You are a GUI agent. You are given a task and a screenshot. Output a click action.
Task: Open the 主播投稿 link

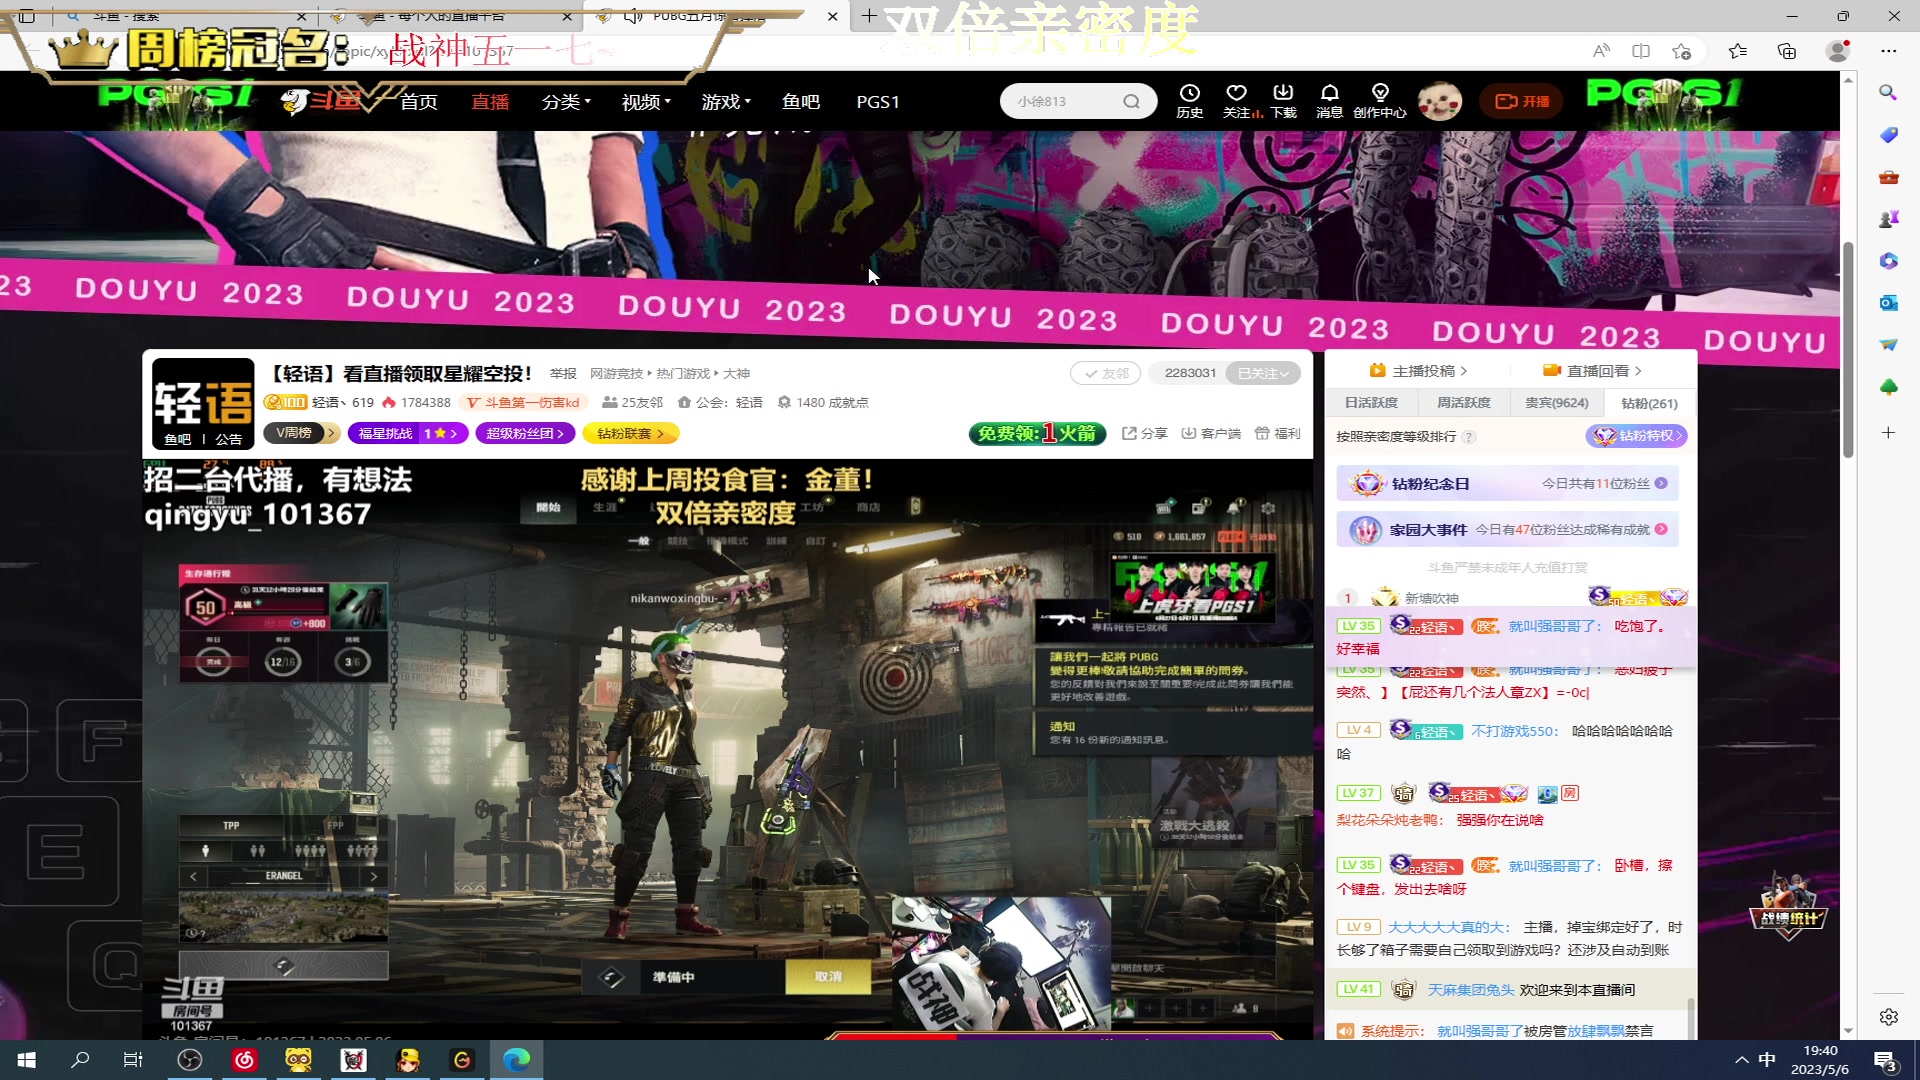(x=1418, y=371)
